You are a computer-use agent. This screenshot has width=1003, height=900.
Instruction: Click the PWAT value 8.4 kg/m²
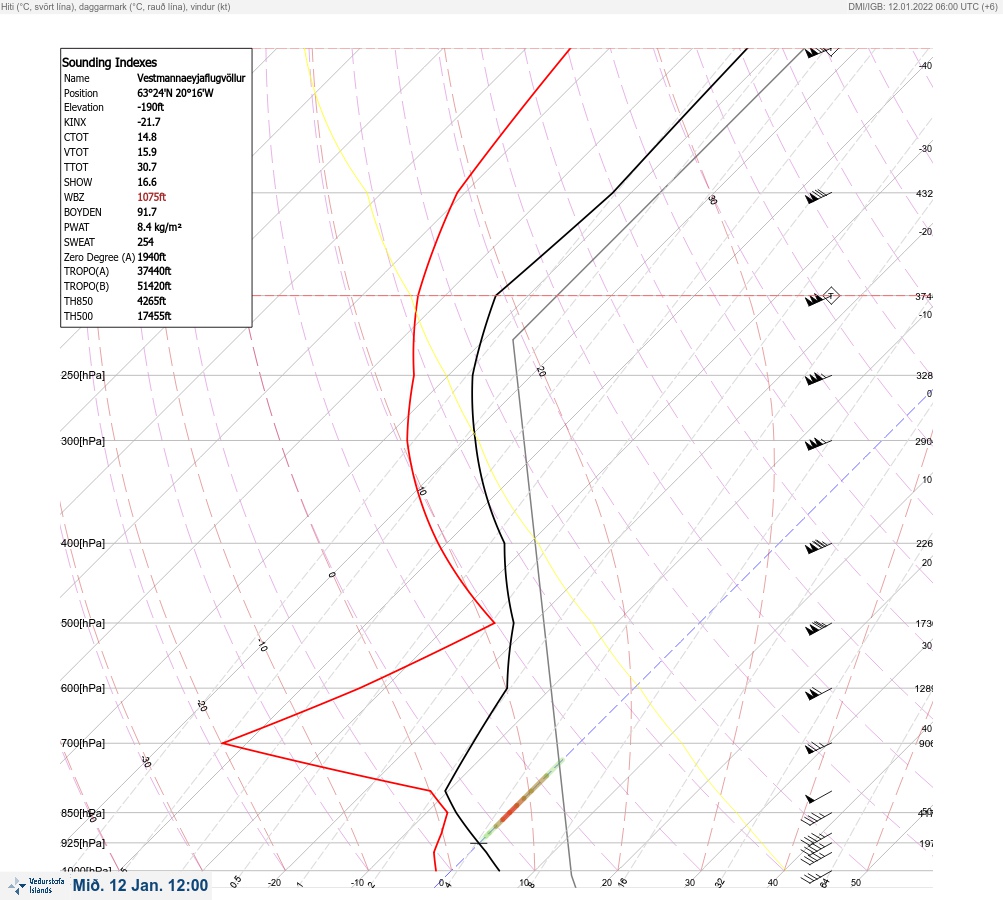tap(159, 227)
